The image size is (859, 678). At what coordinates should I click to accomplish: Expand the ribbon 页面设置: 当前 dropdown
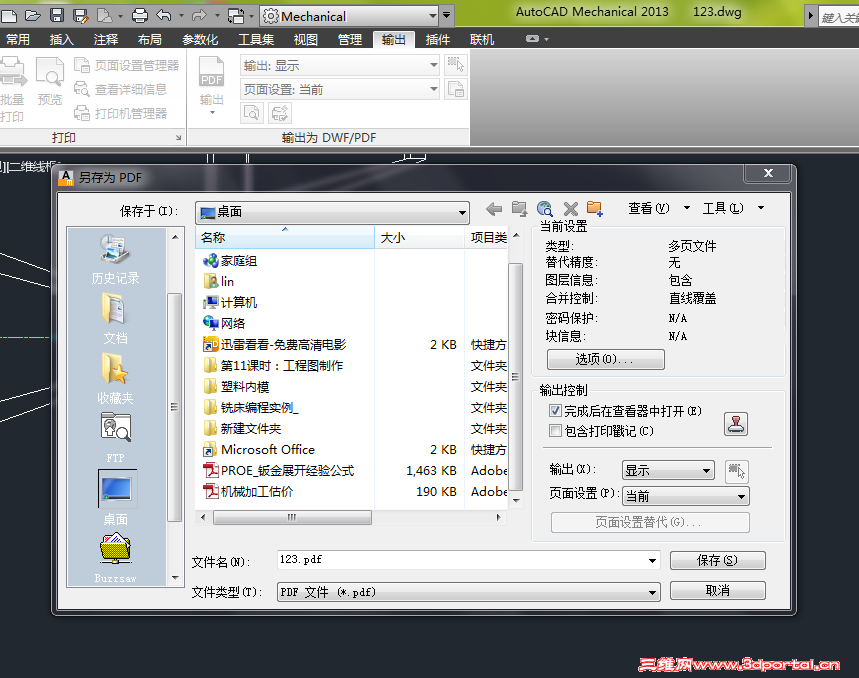click(340, 89)
